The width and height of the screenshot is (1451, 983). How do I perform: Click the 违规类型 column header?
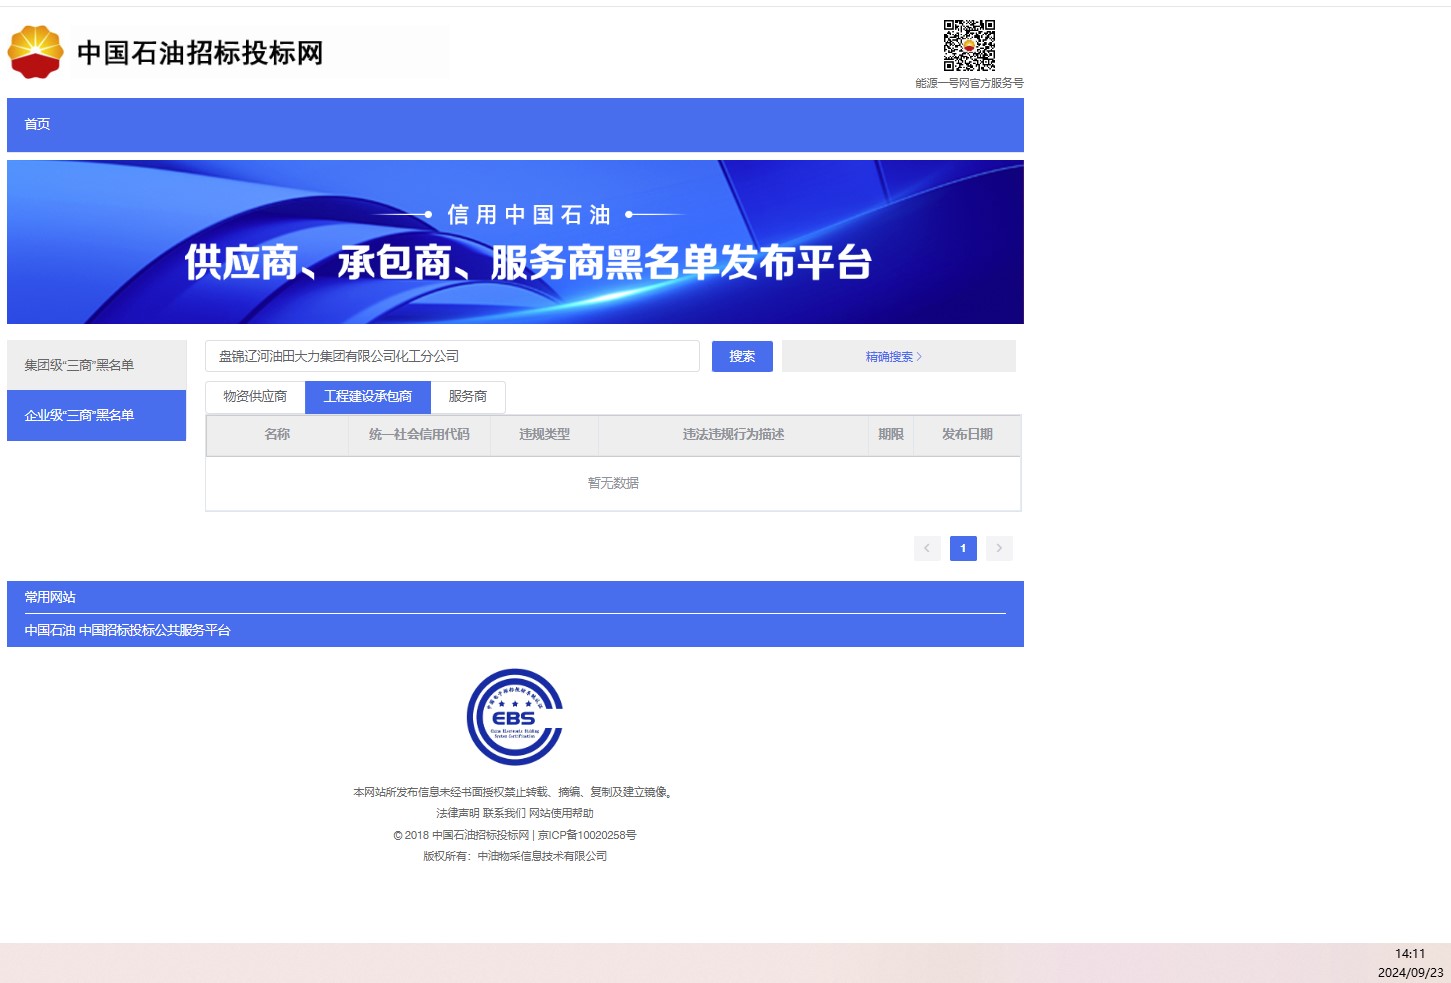pyautogui.click(x=544, y=435)
